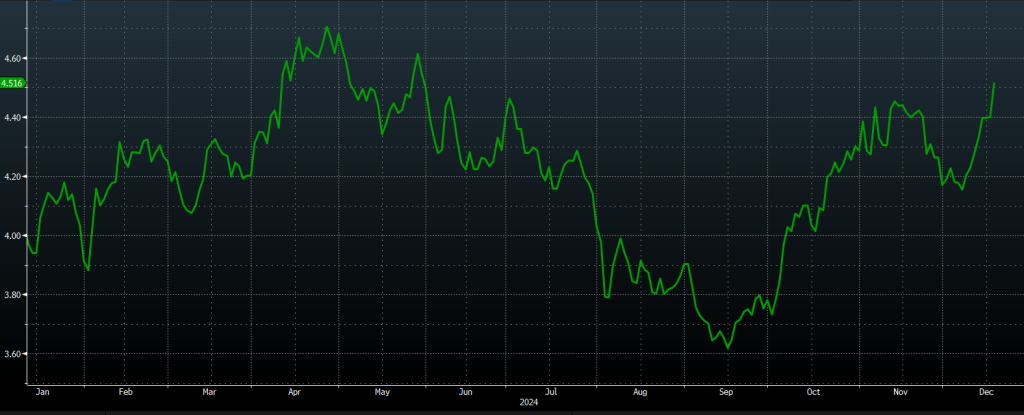Click the Mar month label
Screen dimensions: 1024x415
[210, 392]
